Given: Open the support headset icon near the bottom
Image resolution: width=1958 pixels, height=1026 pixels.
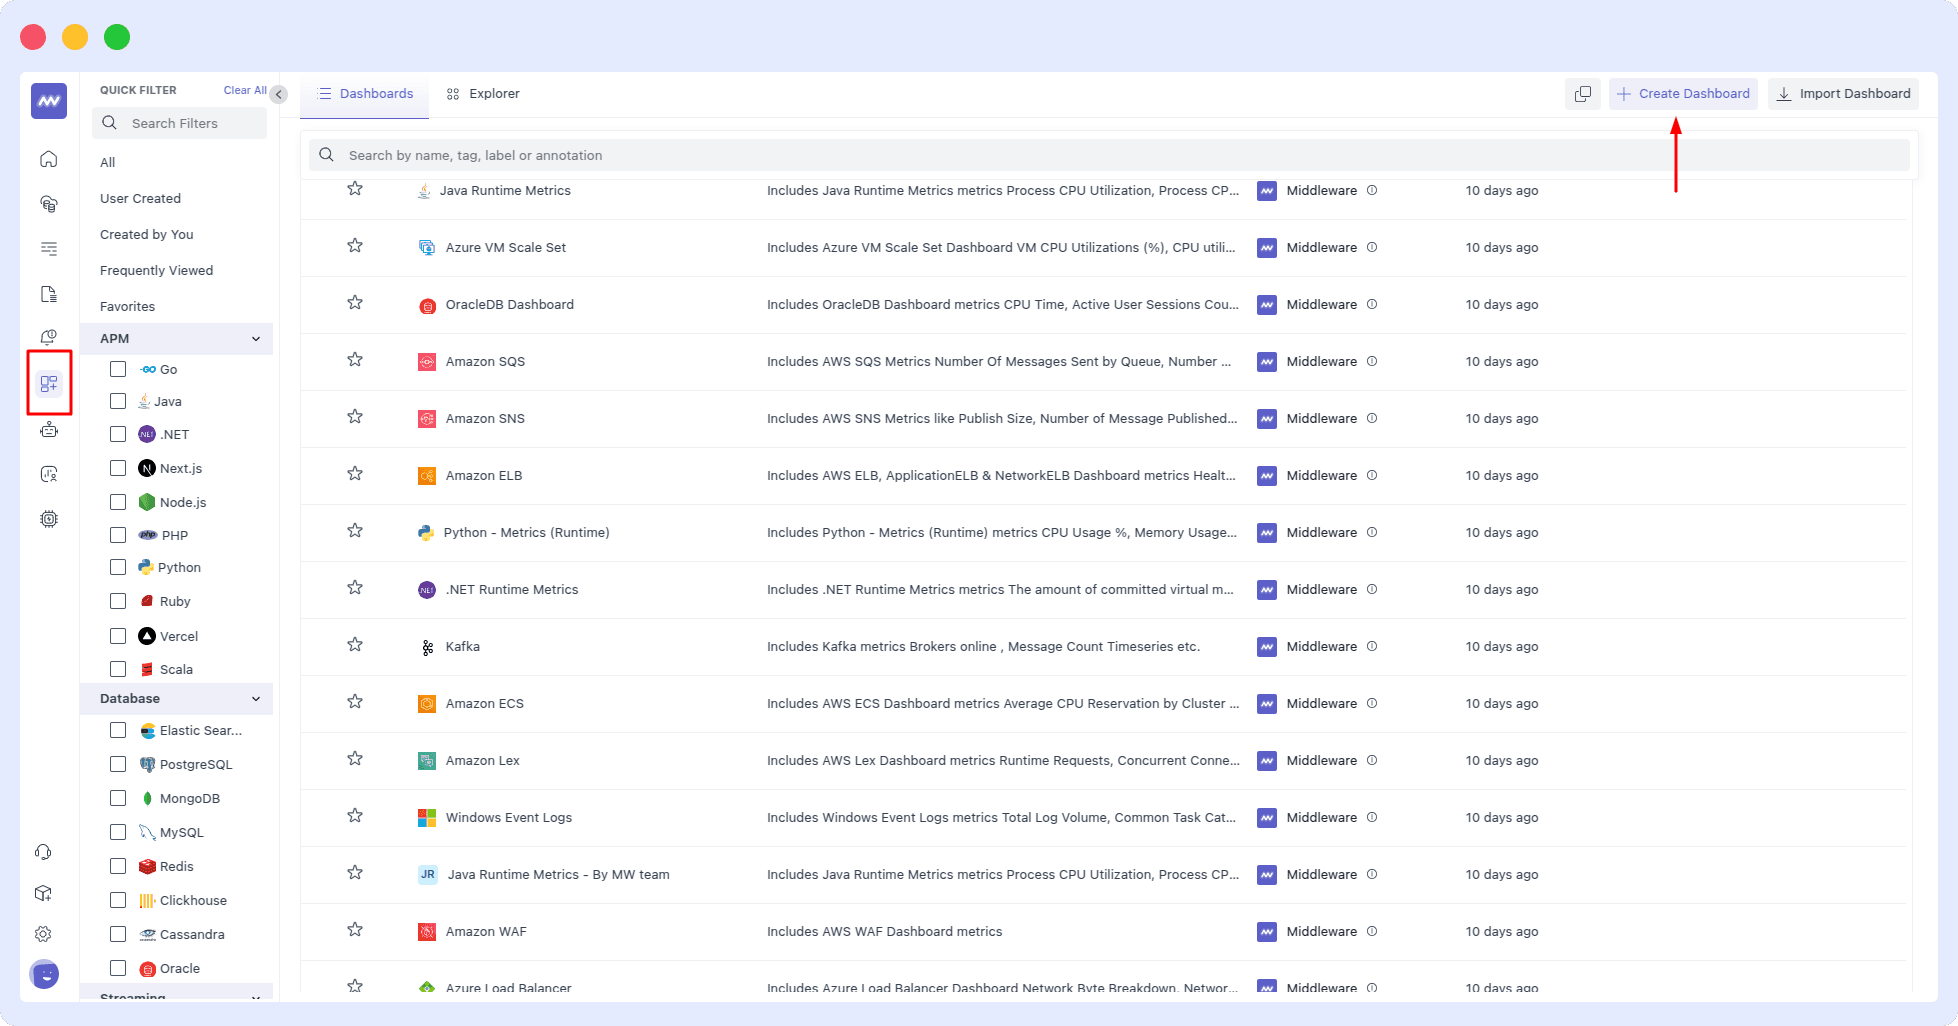Looking at the screenshot, I should 43,851.
